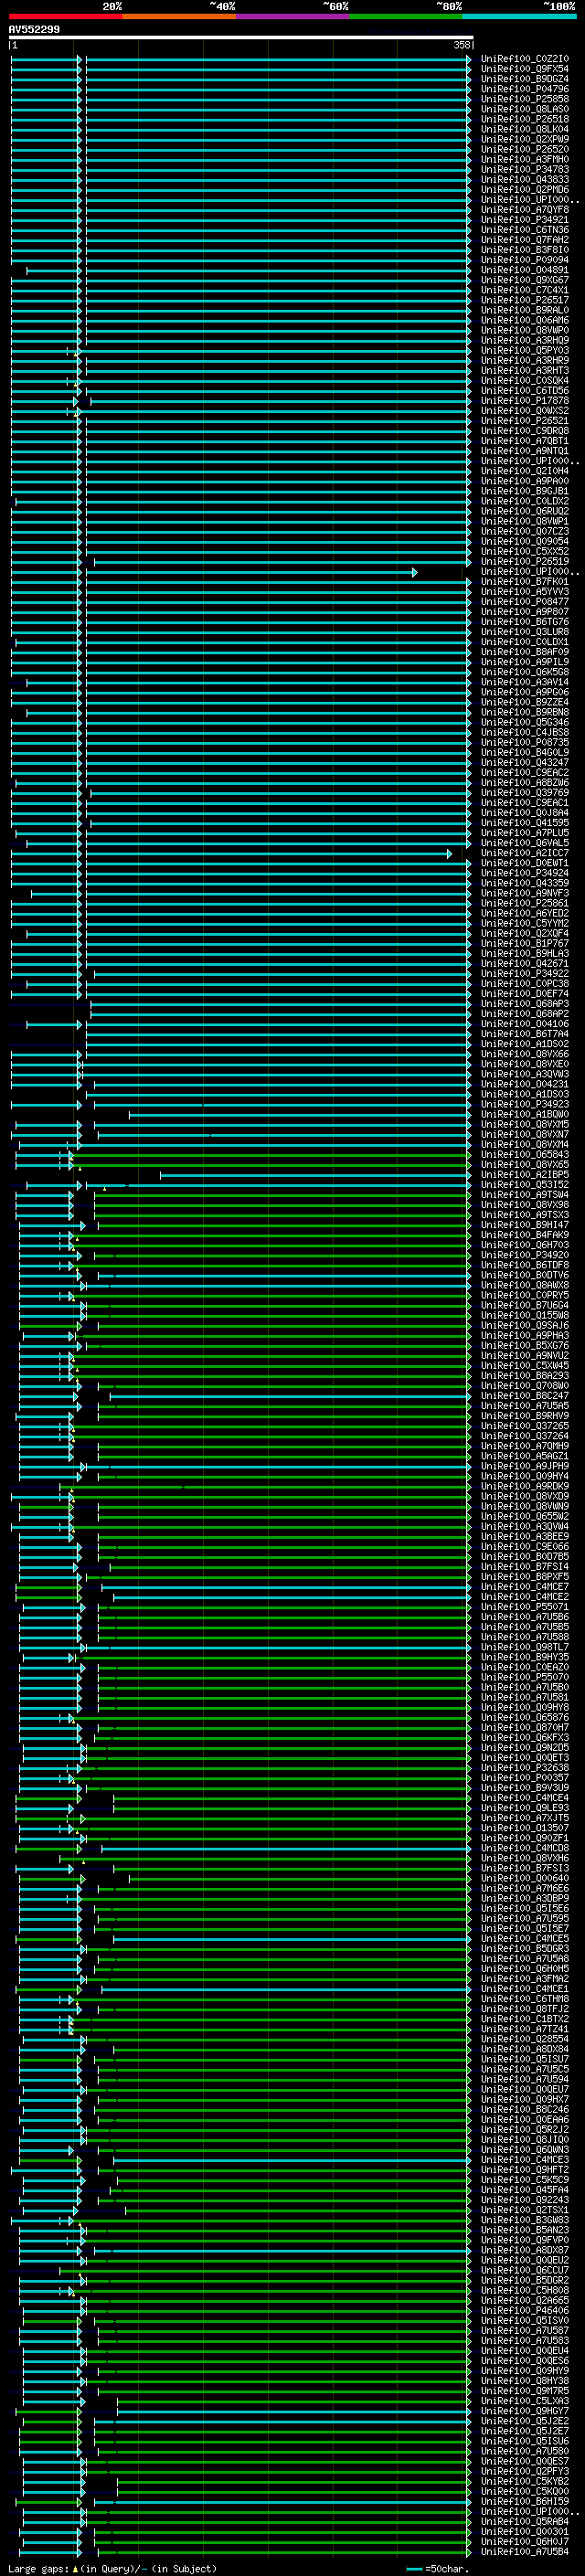Click label UniRef100_P26518
This screenshot has width=585, height=2576.
(x=525, y=119)
